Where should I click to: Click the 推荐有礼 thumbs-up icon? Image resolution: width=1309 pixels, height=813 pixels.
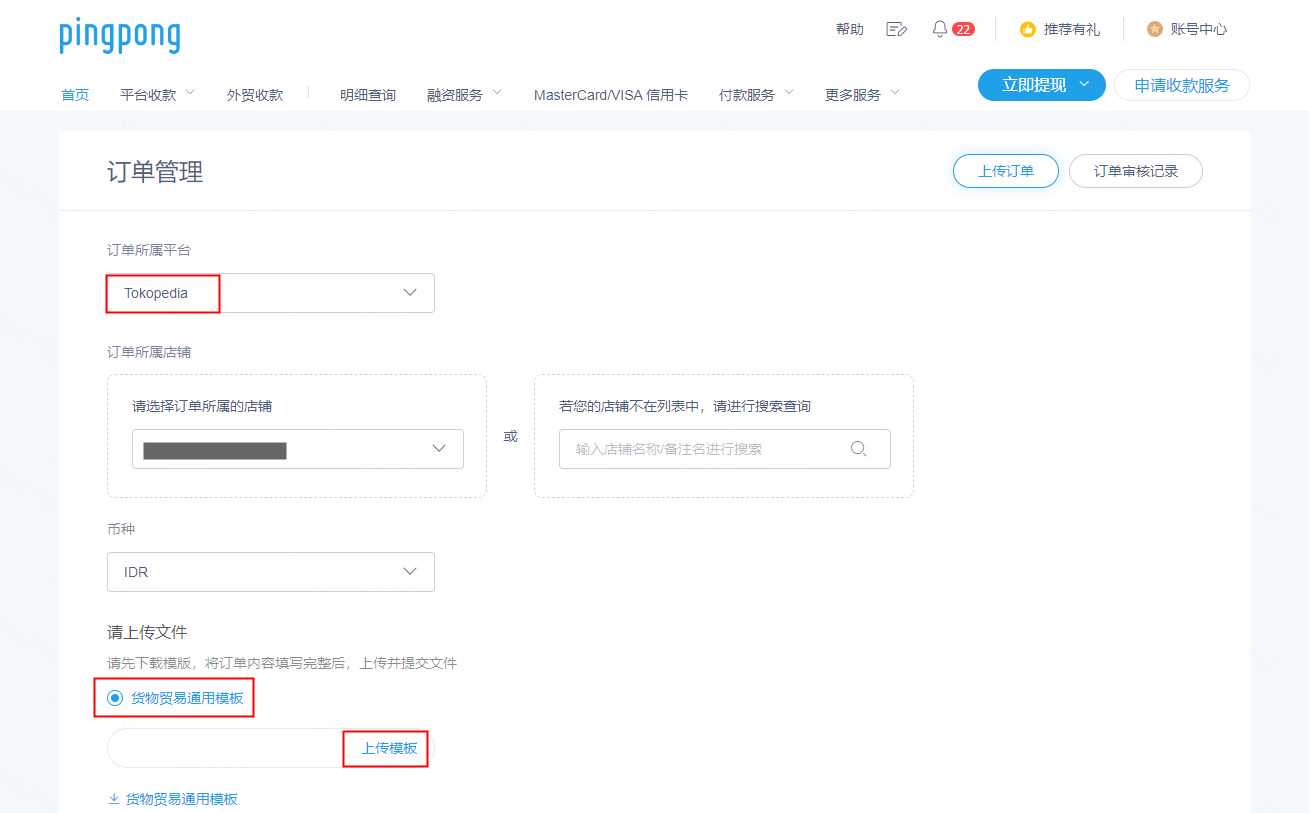(x=1027, y=29)
